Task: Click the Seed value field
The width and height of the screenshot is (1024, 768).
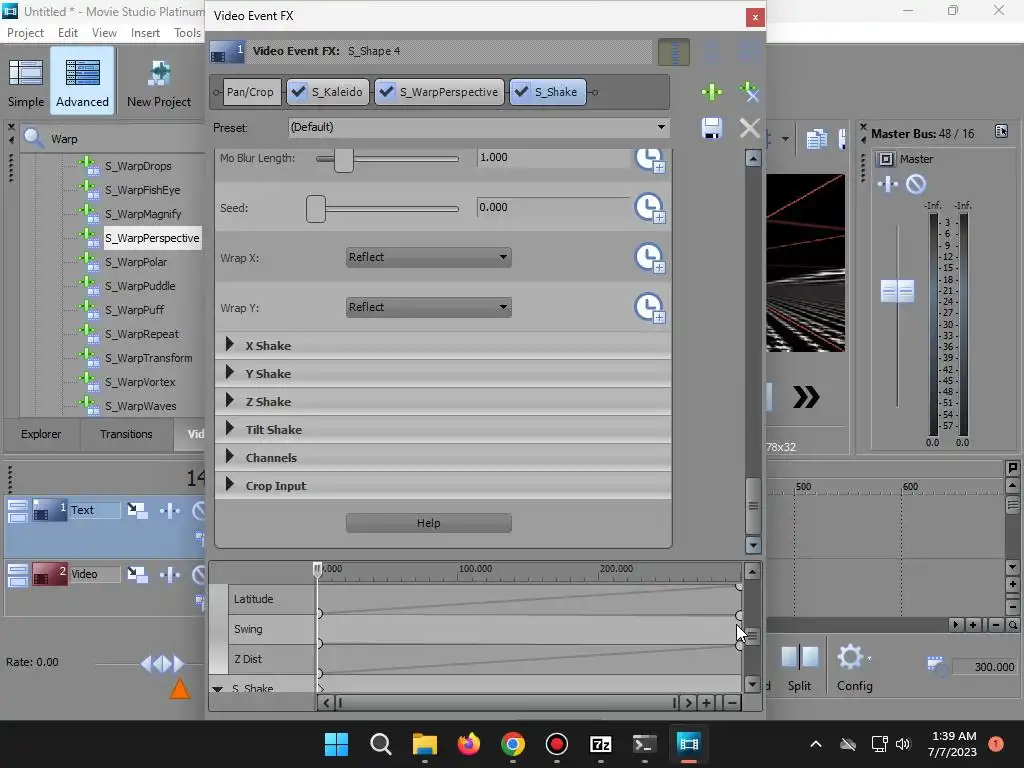Action: tap(552, 207)
